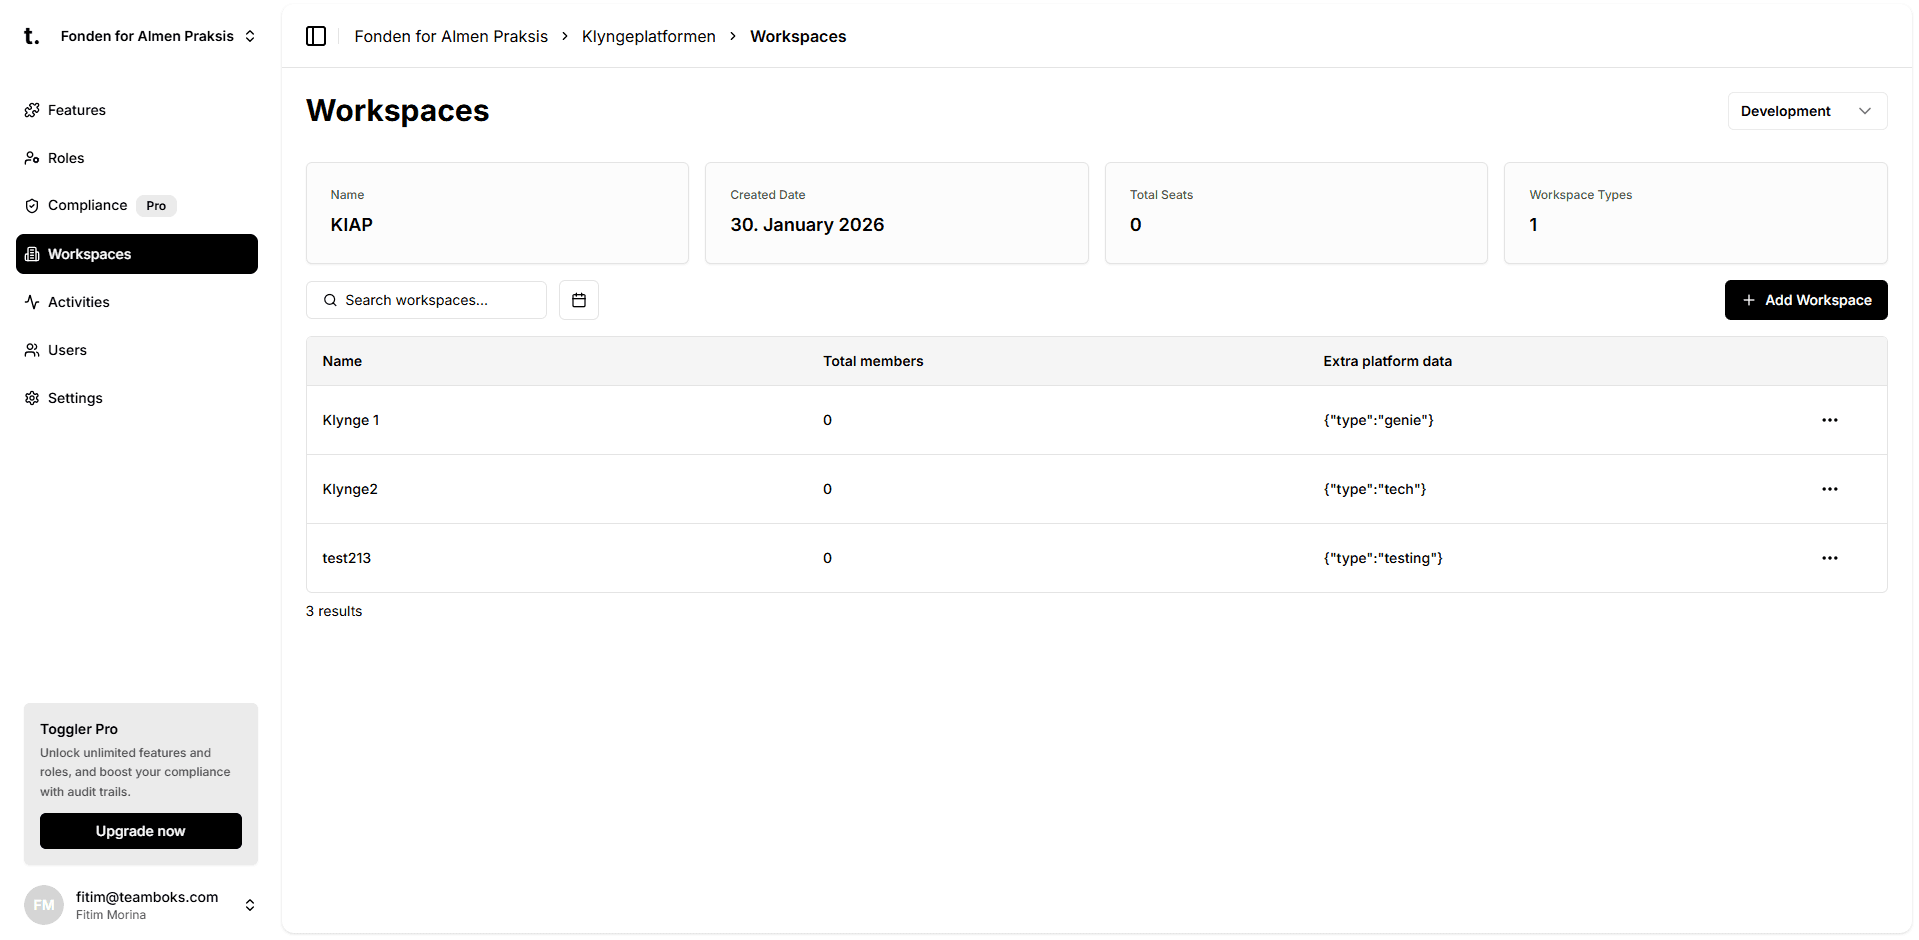
Task: Open the Fonden for Almen Praksis organization switcher
Action: pyautogui.click(x=157, y=36)
